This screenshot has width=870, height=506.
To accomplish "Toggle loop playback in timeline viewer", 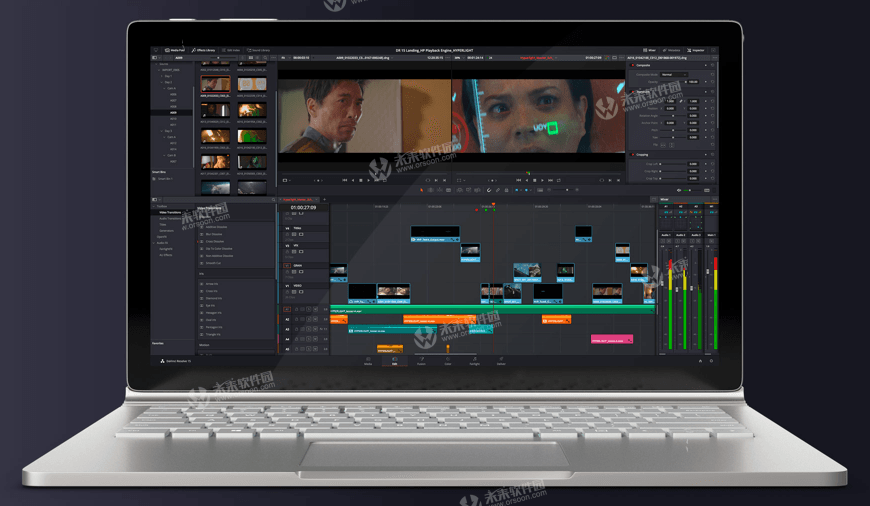I will (559, 180).
